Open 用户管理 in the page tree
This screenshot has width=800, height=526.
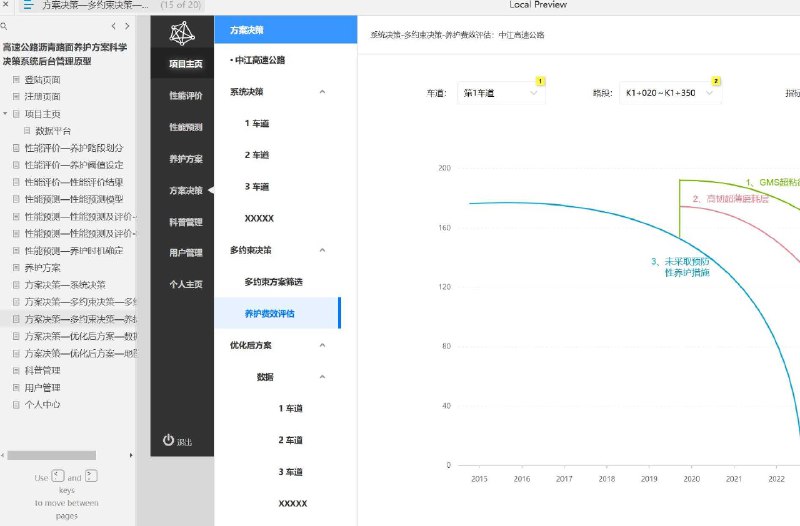(42, 388)
